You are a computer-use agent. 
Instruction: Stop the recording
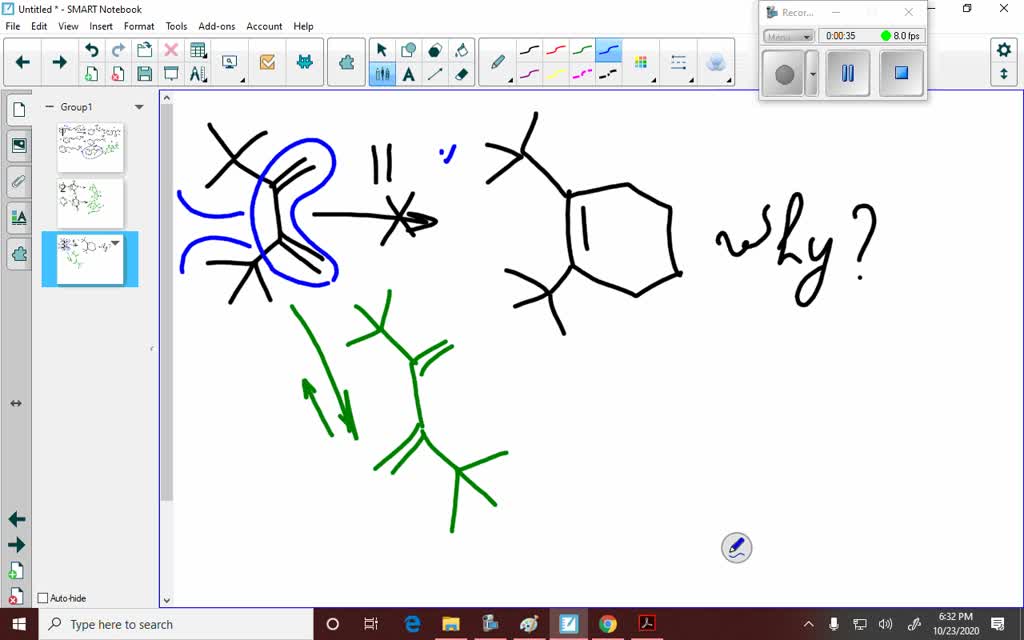pyautogui.click(x=900, y=73)
